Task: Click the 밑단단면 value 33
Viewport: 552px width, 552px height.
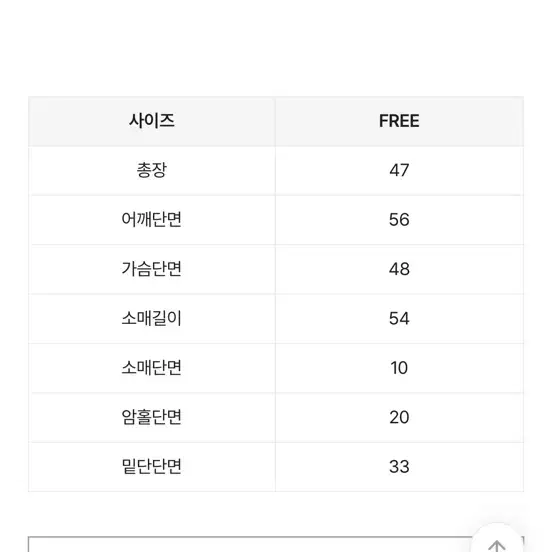Action: 399,467
